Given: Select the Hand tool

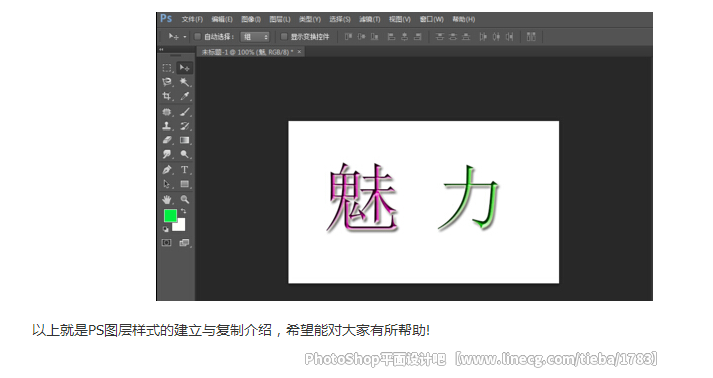Looking at the screenshot, I should pyautogui.click(x=167, y=199).
